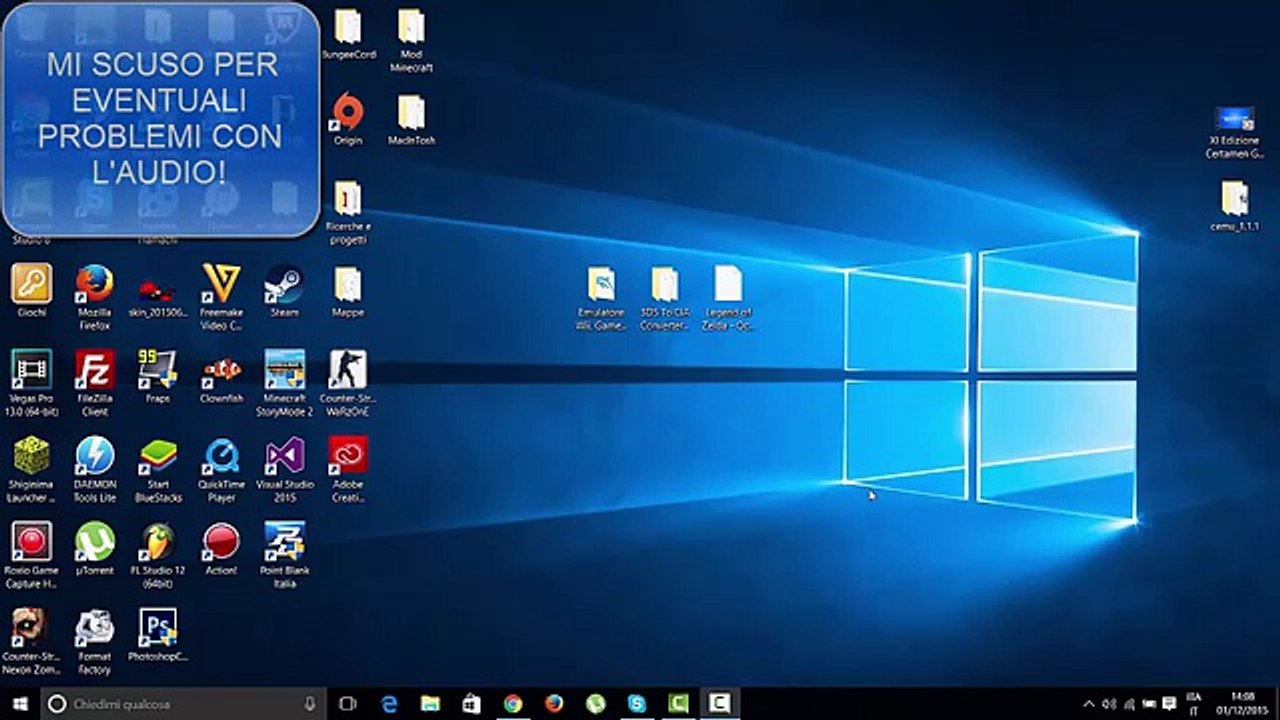Open Google Chrome from the taskbar

pos(513,704)
